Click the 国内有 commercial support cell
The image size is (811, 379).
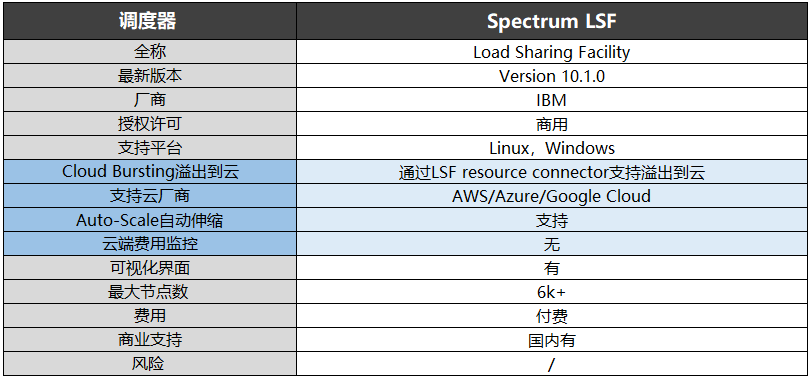552,340
